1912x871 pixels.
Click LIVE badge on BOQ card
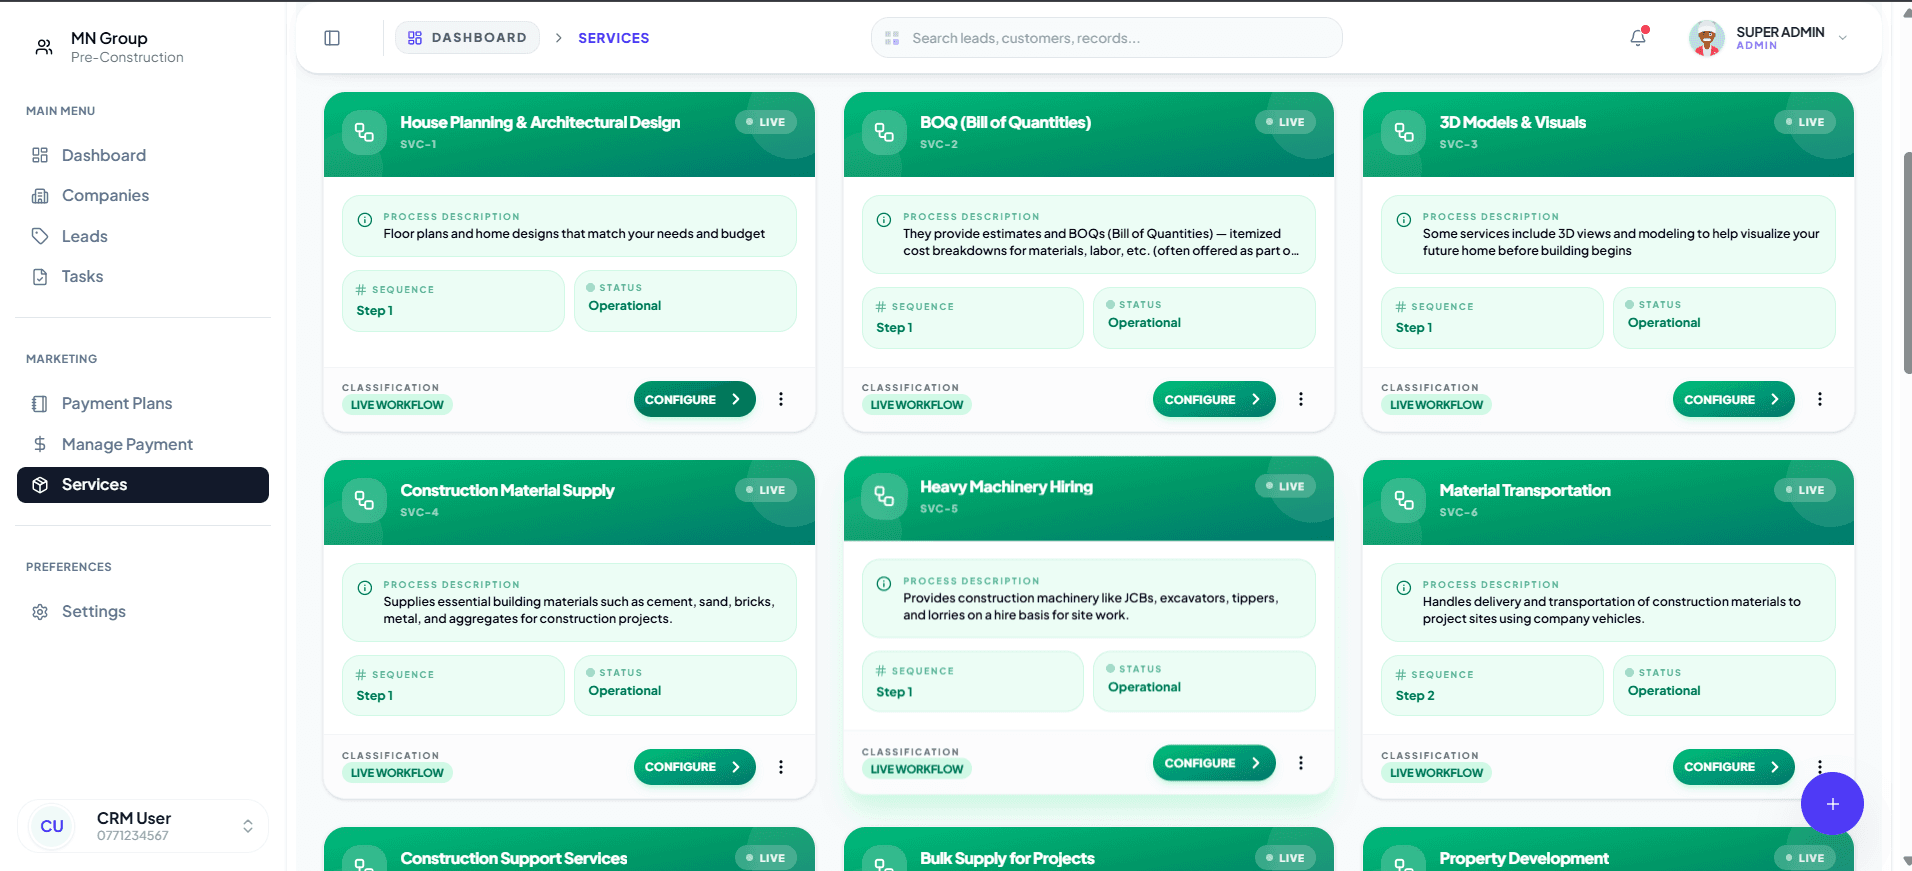[x=1286, y=122]
